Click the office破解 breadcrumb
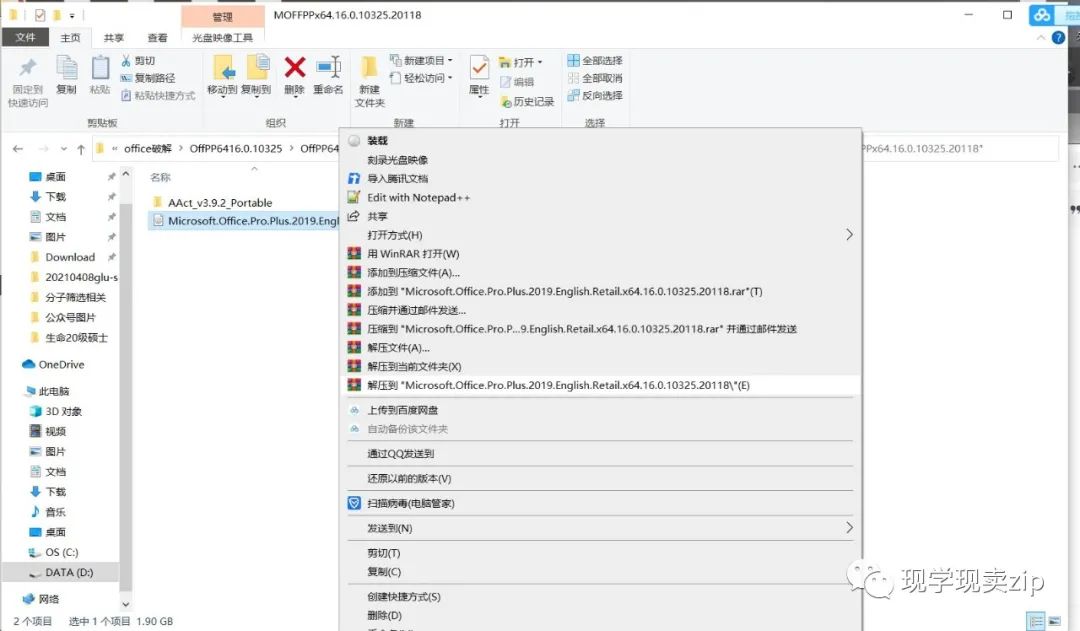Viewport: 1080px width, 631px height. click(147, 148)
